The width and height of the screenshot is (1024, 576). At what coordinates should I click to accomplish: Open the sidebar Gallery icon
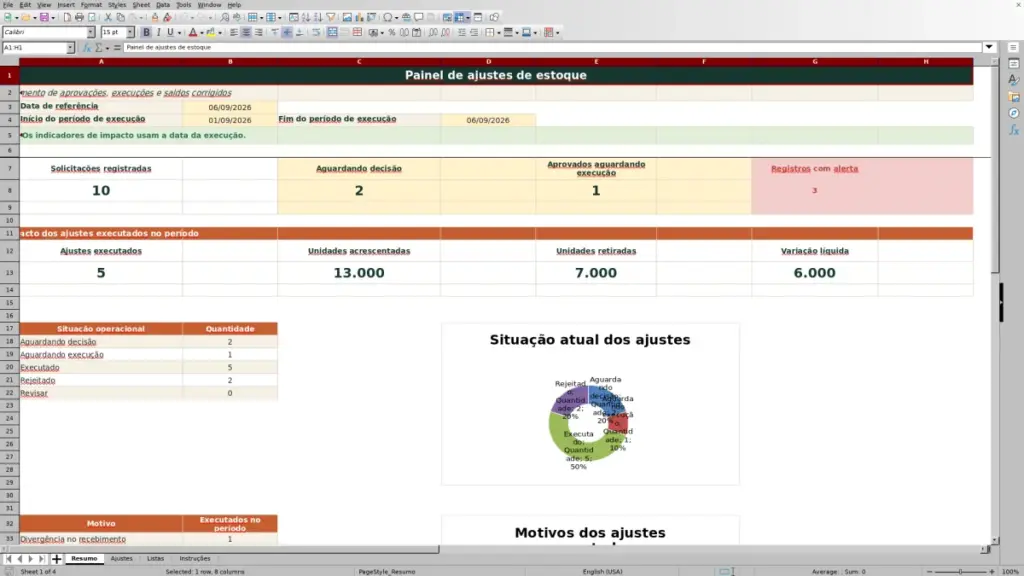tap(1014, 97)
